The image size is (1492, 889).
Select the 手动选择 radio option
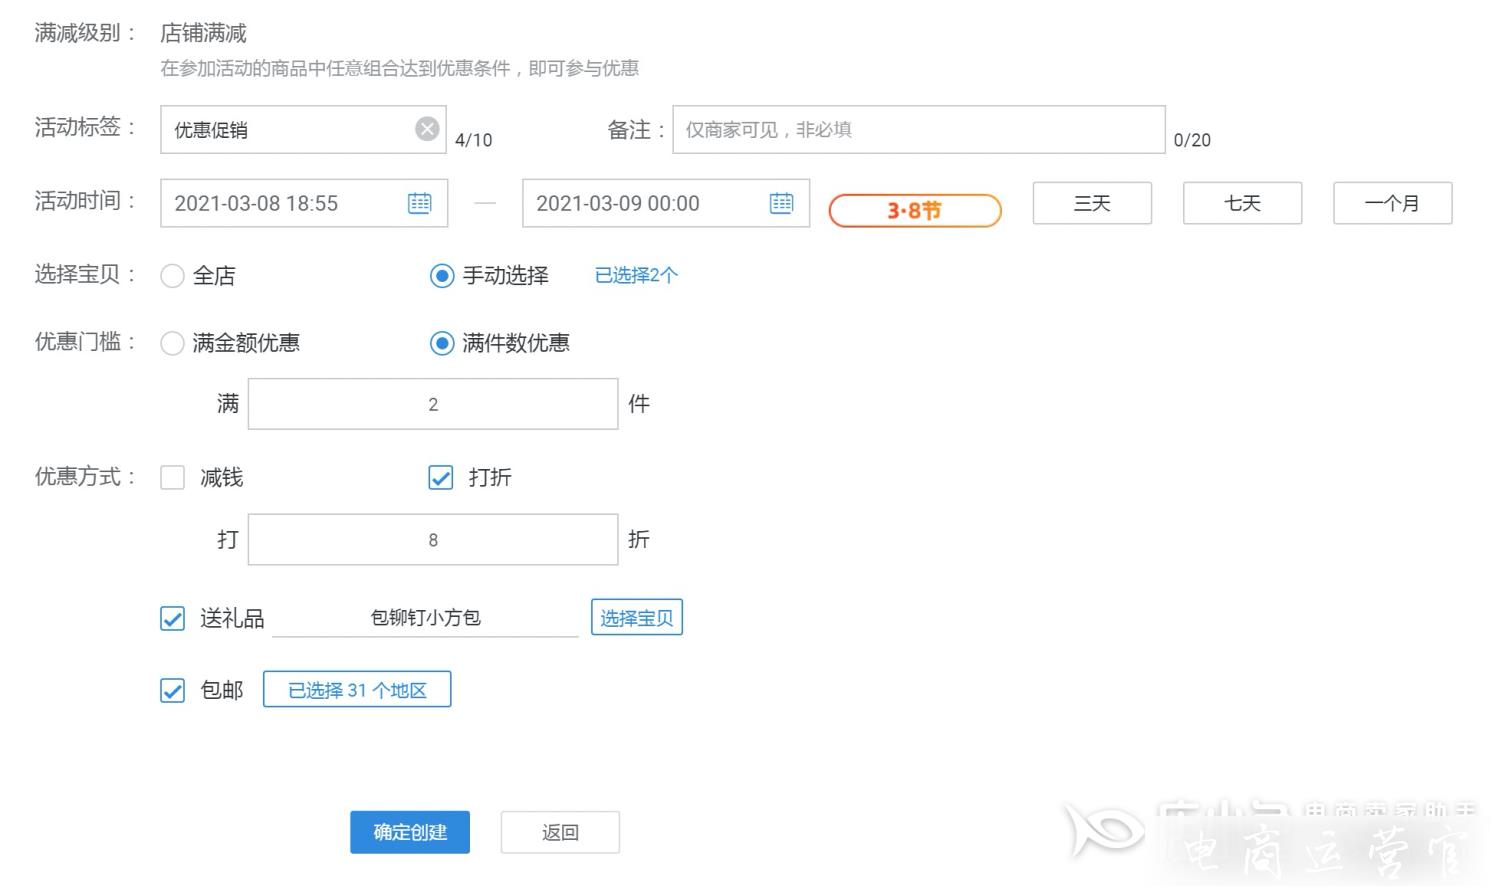click(442, 276)
